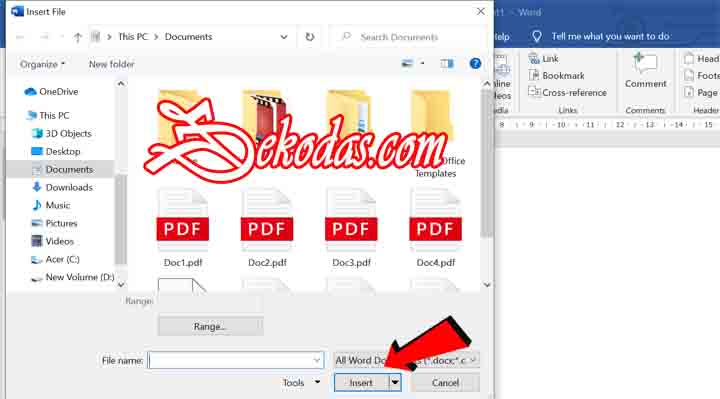The width and height of the screenshot is (720, 399).
Task: Refresh the Documents folder listing
Action: coord(310,37)
